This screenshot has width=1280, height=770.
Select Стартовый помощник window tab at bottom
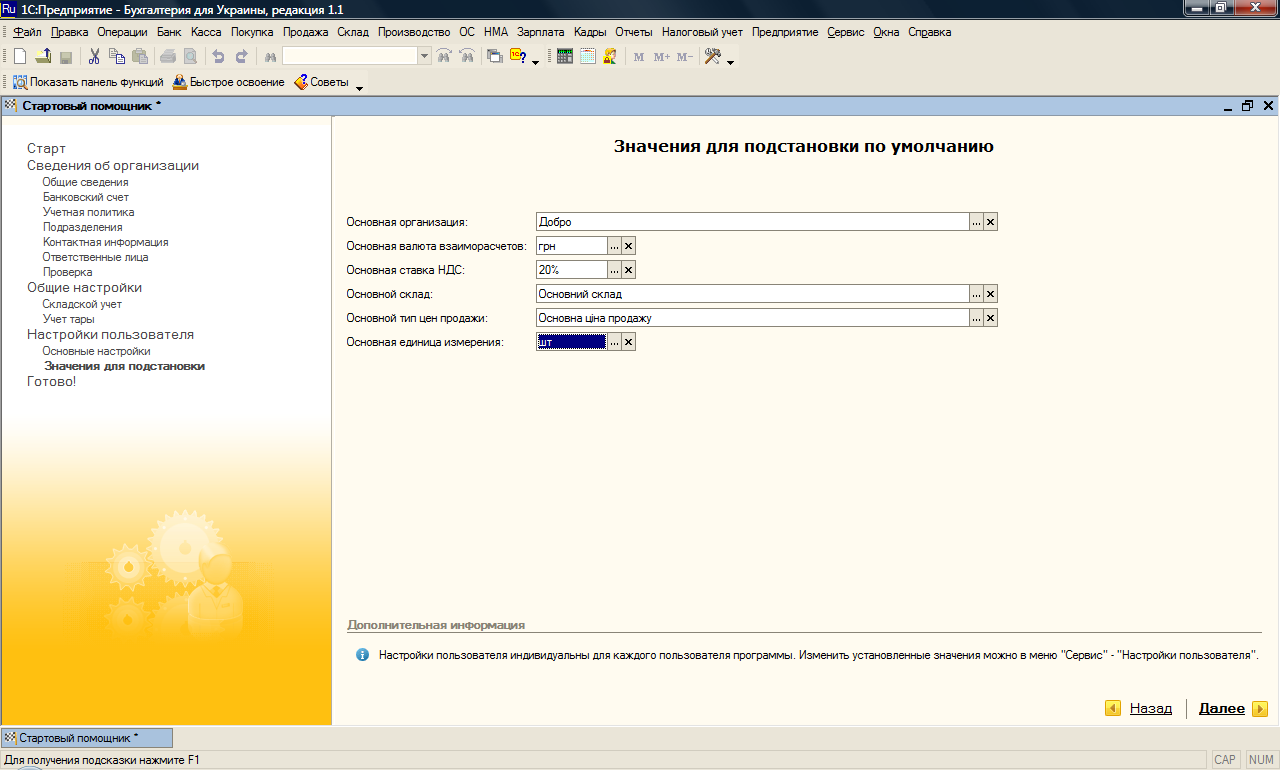point(87,738)
